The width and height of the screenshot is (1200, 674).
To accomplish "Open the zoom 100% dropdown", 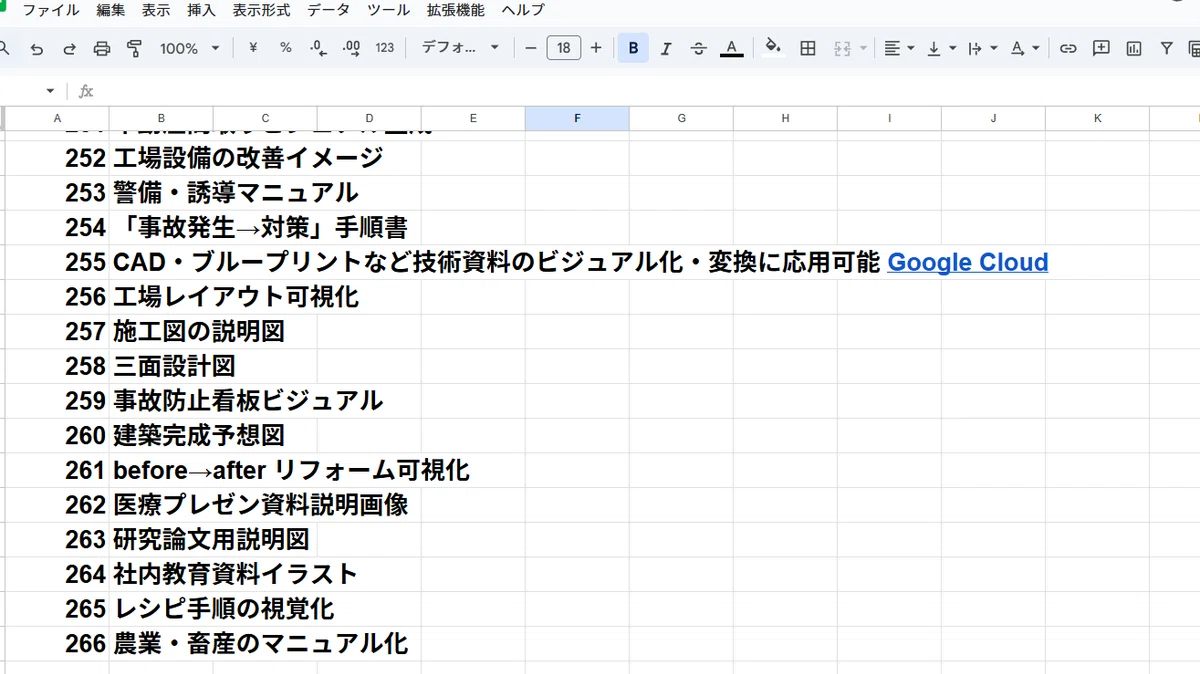I will [x=190, y=48].
